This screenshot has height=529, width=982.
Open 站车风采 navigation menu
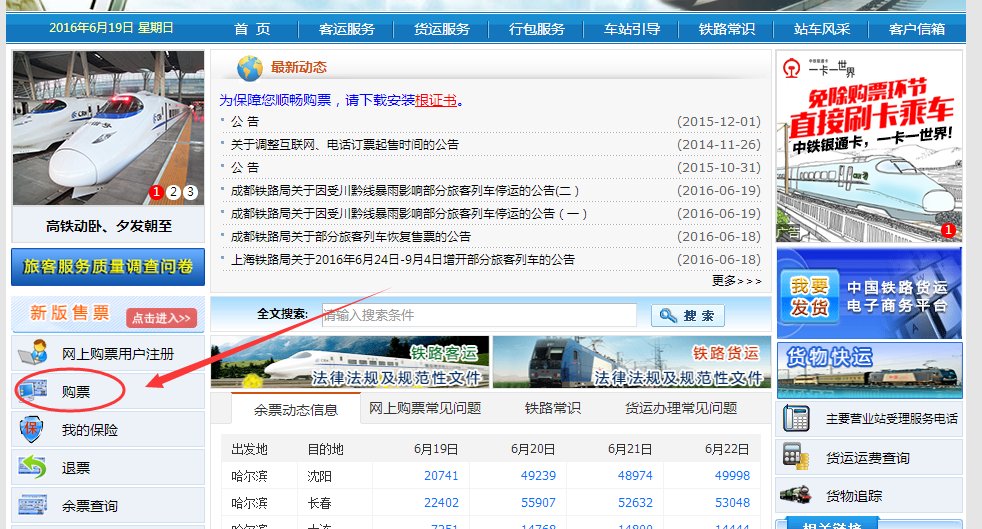tap(822, 29)
